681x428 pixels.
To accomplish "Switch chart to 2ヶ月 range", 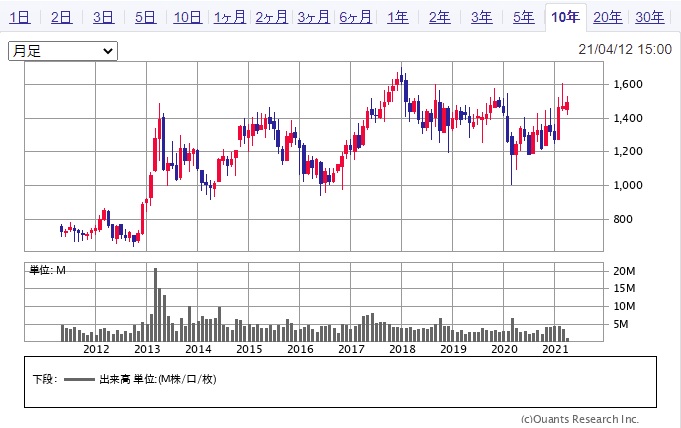I will [271, 17].
